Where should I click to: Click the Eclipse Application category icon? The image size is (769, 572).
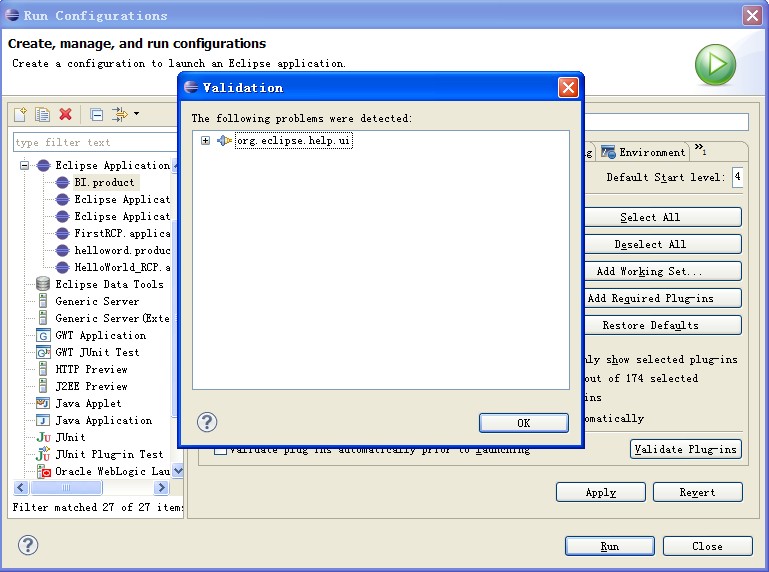click(x=44, y=165)
